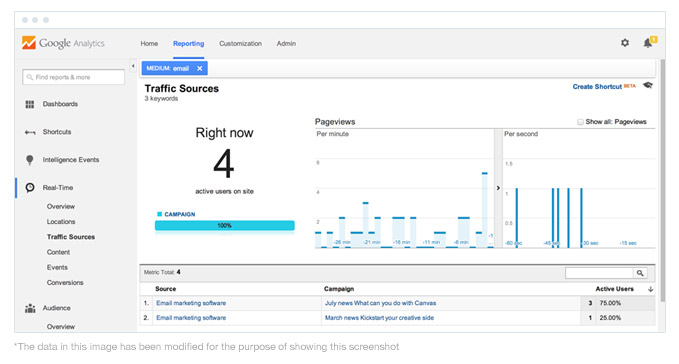Open July news What can you do with Canvas campaign
The height and width of the screenshot is (364, 679).
coord(380,303)
